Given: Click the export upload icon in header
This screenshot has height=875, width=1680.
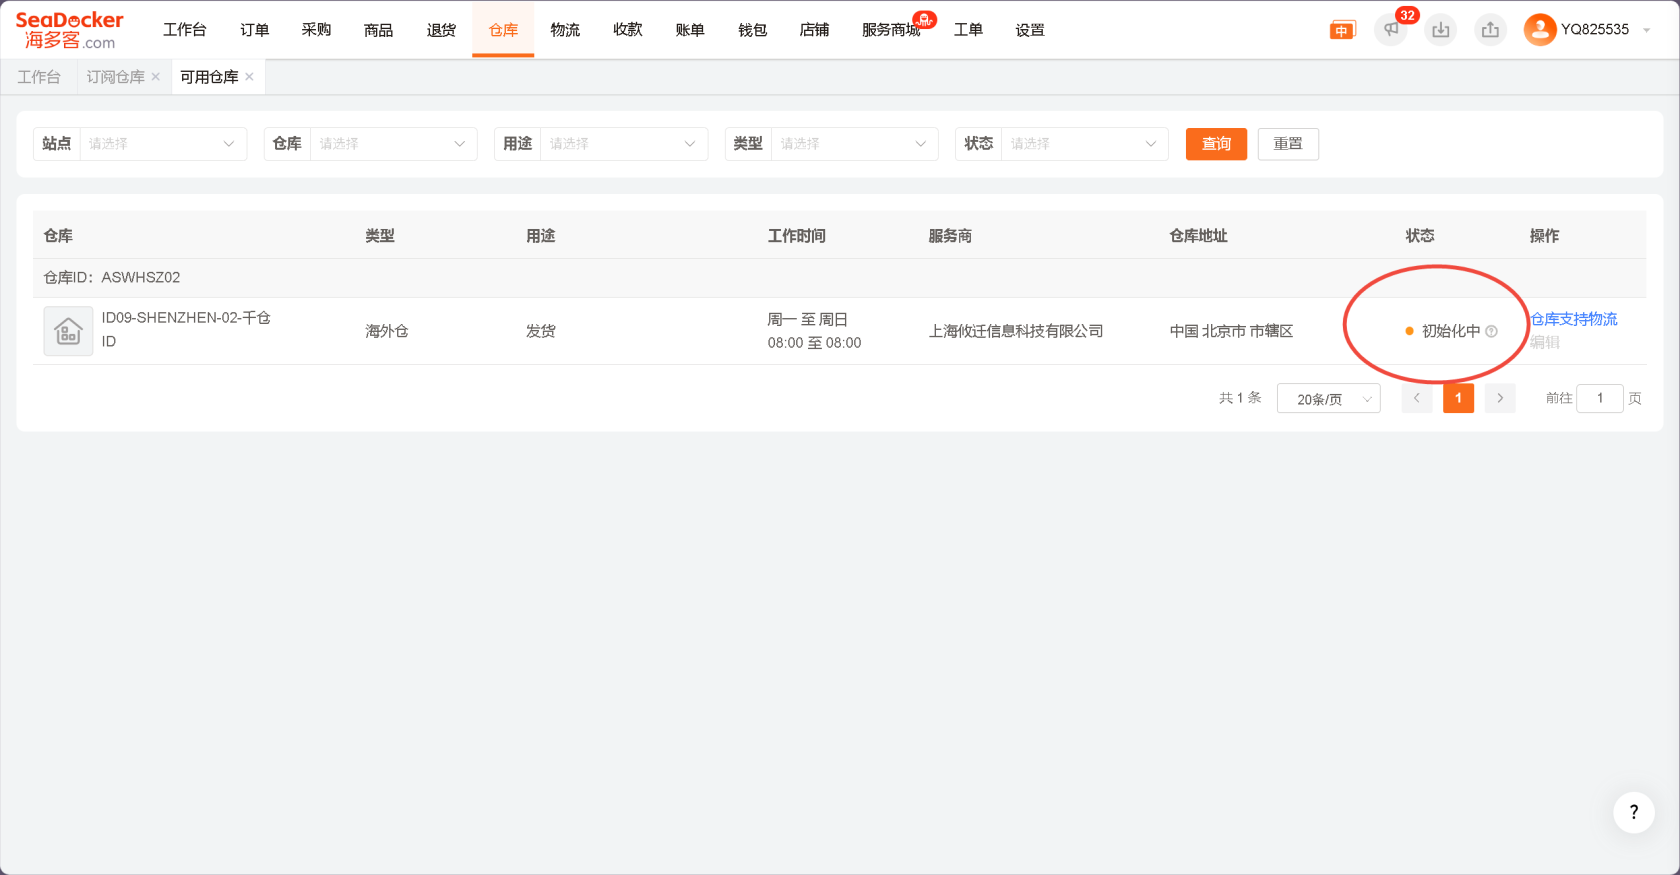Looking at the screenshot, I should pyautogui.click(x=1490, y=30).
